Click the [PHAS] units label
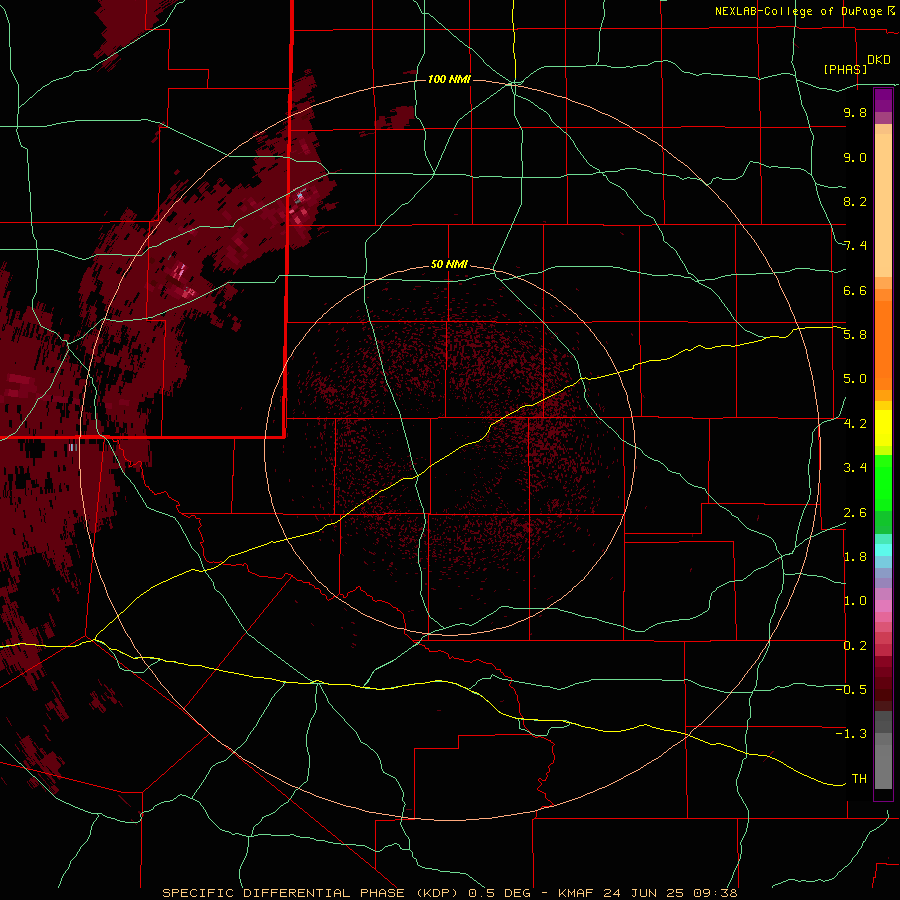The width and height of the screenshot is (900, 900). pos(845,70)
